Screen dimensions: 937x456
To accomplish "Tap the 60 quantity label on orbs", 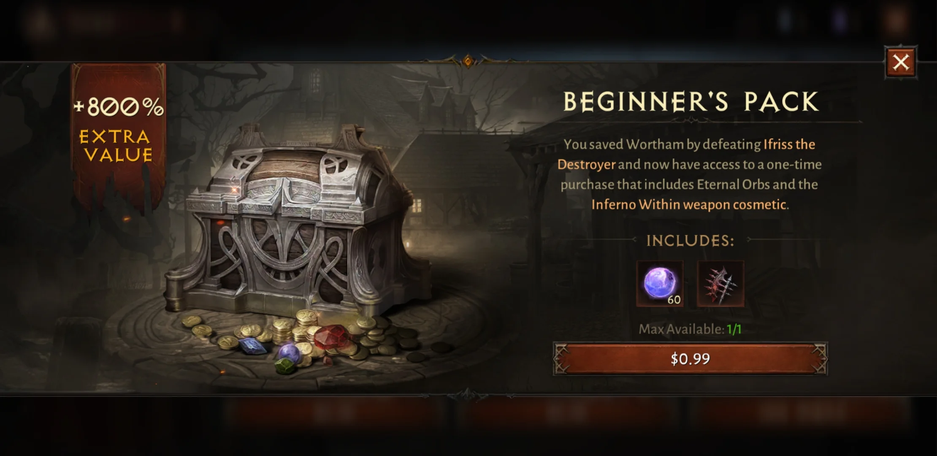I will [x=673, y=300].
